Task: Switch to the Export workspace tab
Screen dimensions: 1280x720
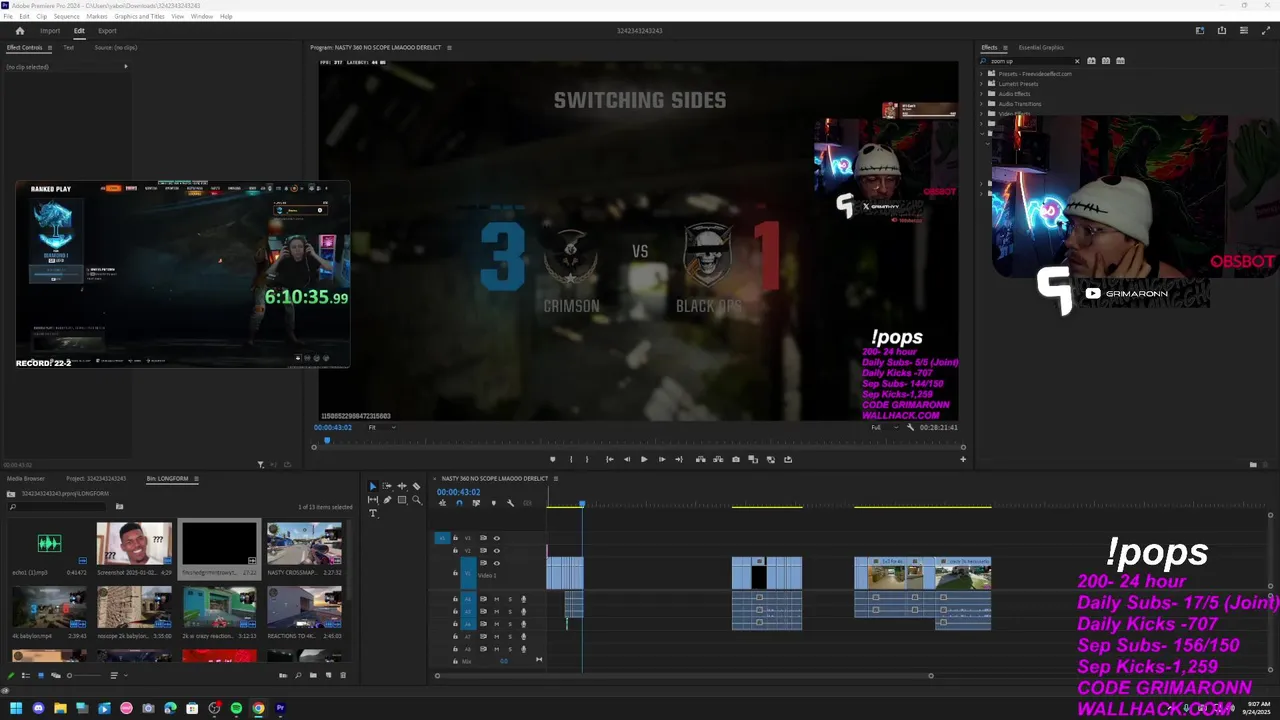Action: [x=107, y=31]
